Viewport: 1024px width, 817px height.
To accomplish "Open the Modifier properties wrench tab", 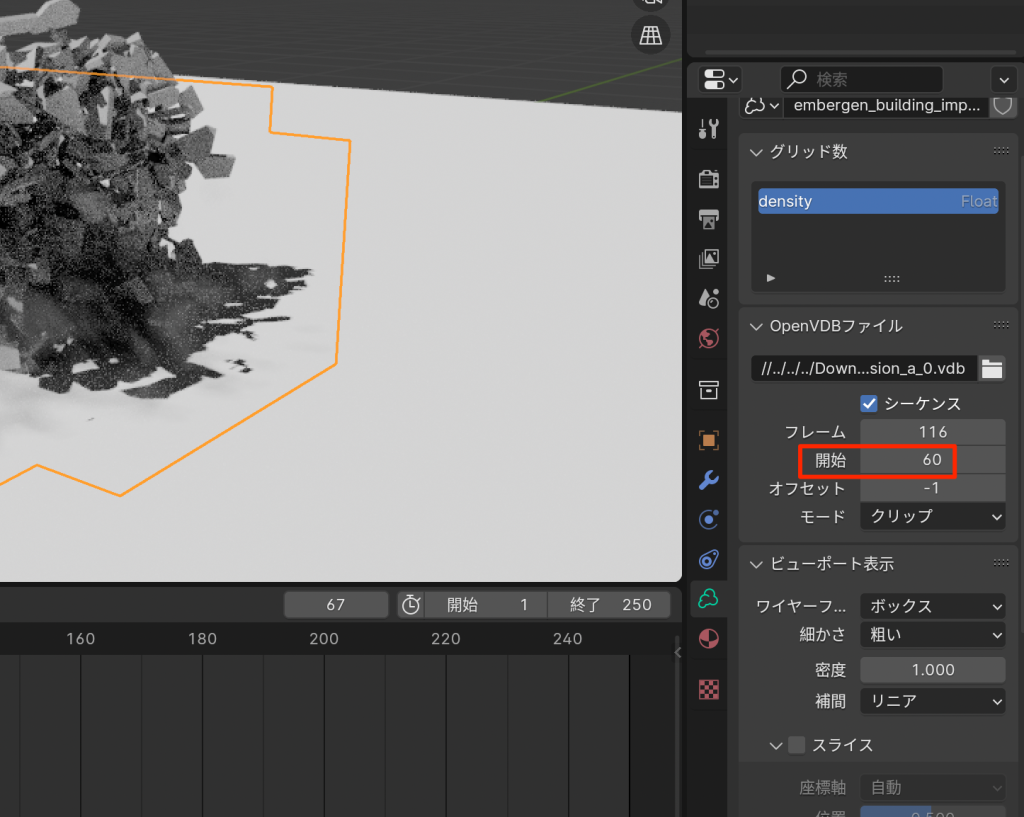I will coord(709,480).
